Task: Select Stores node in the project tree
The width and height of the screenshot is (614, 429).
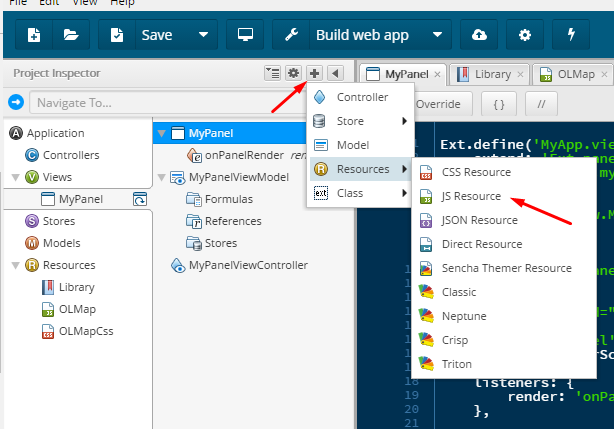Action: pos(59,221)
